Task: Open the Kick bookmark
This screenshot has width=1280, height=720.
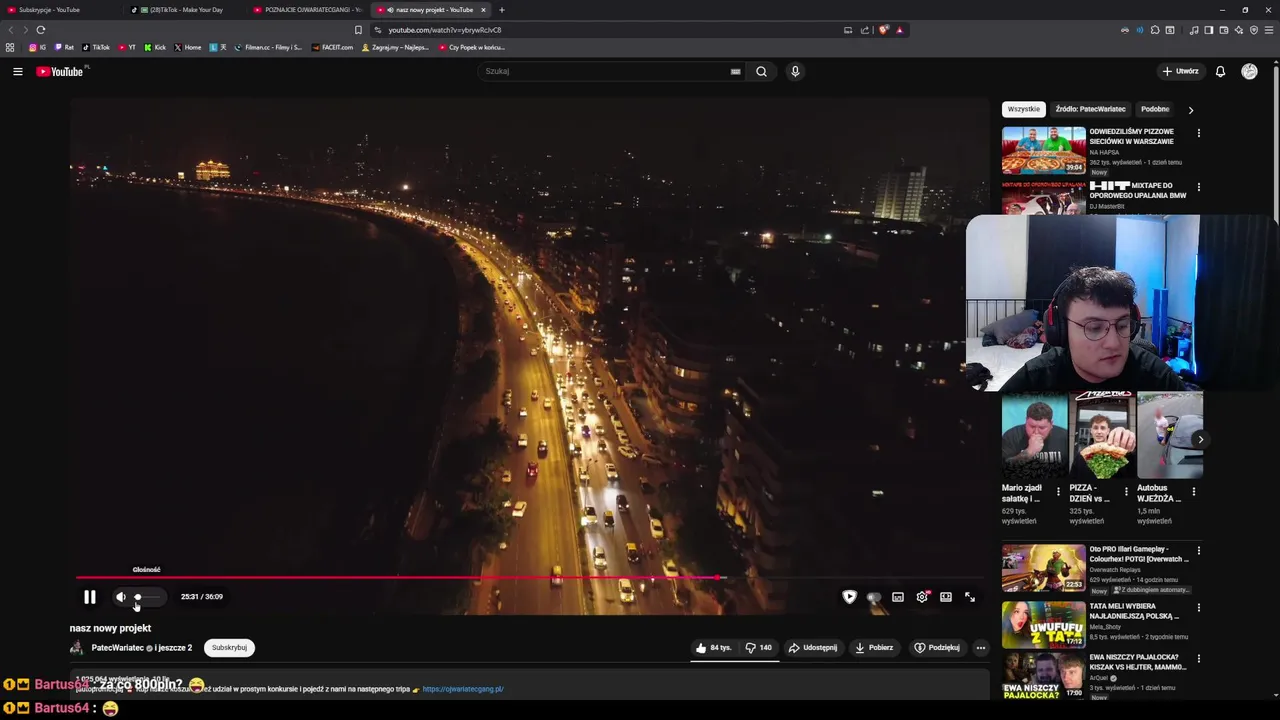Action: [155, 47]
